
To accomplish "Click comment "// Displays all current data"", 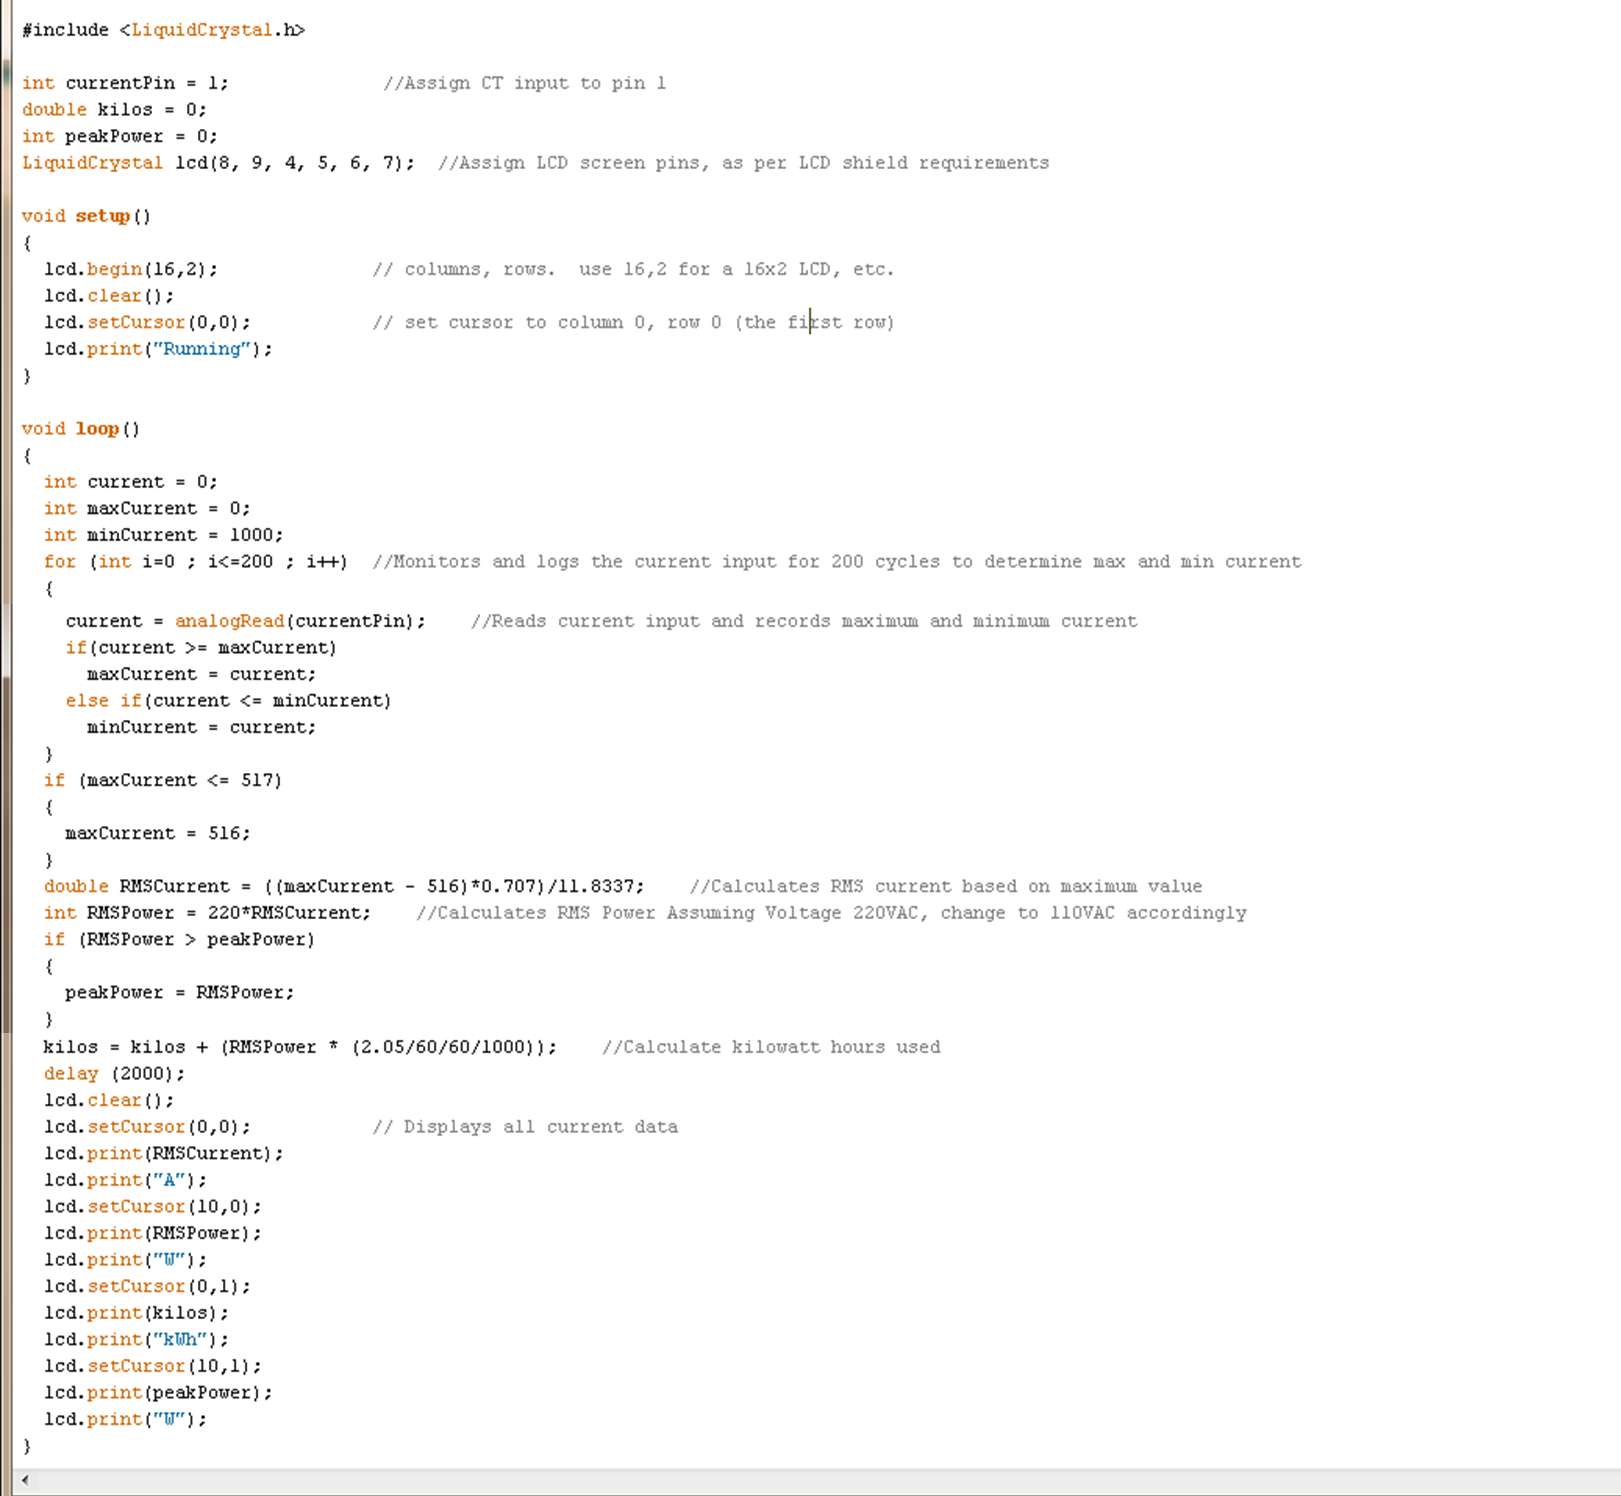I will coord(525,1127).
